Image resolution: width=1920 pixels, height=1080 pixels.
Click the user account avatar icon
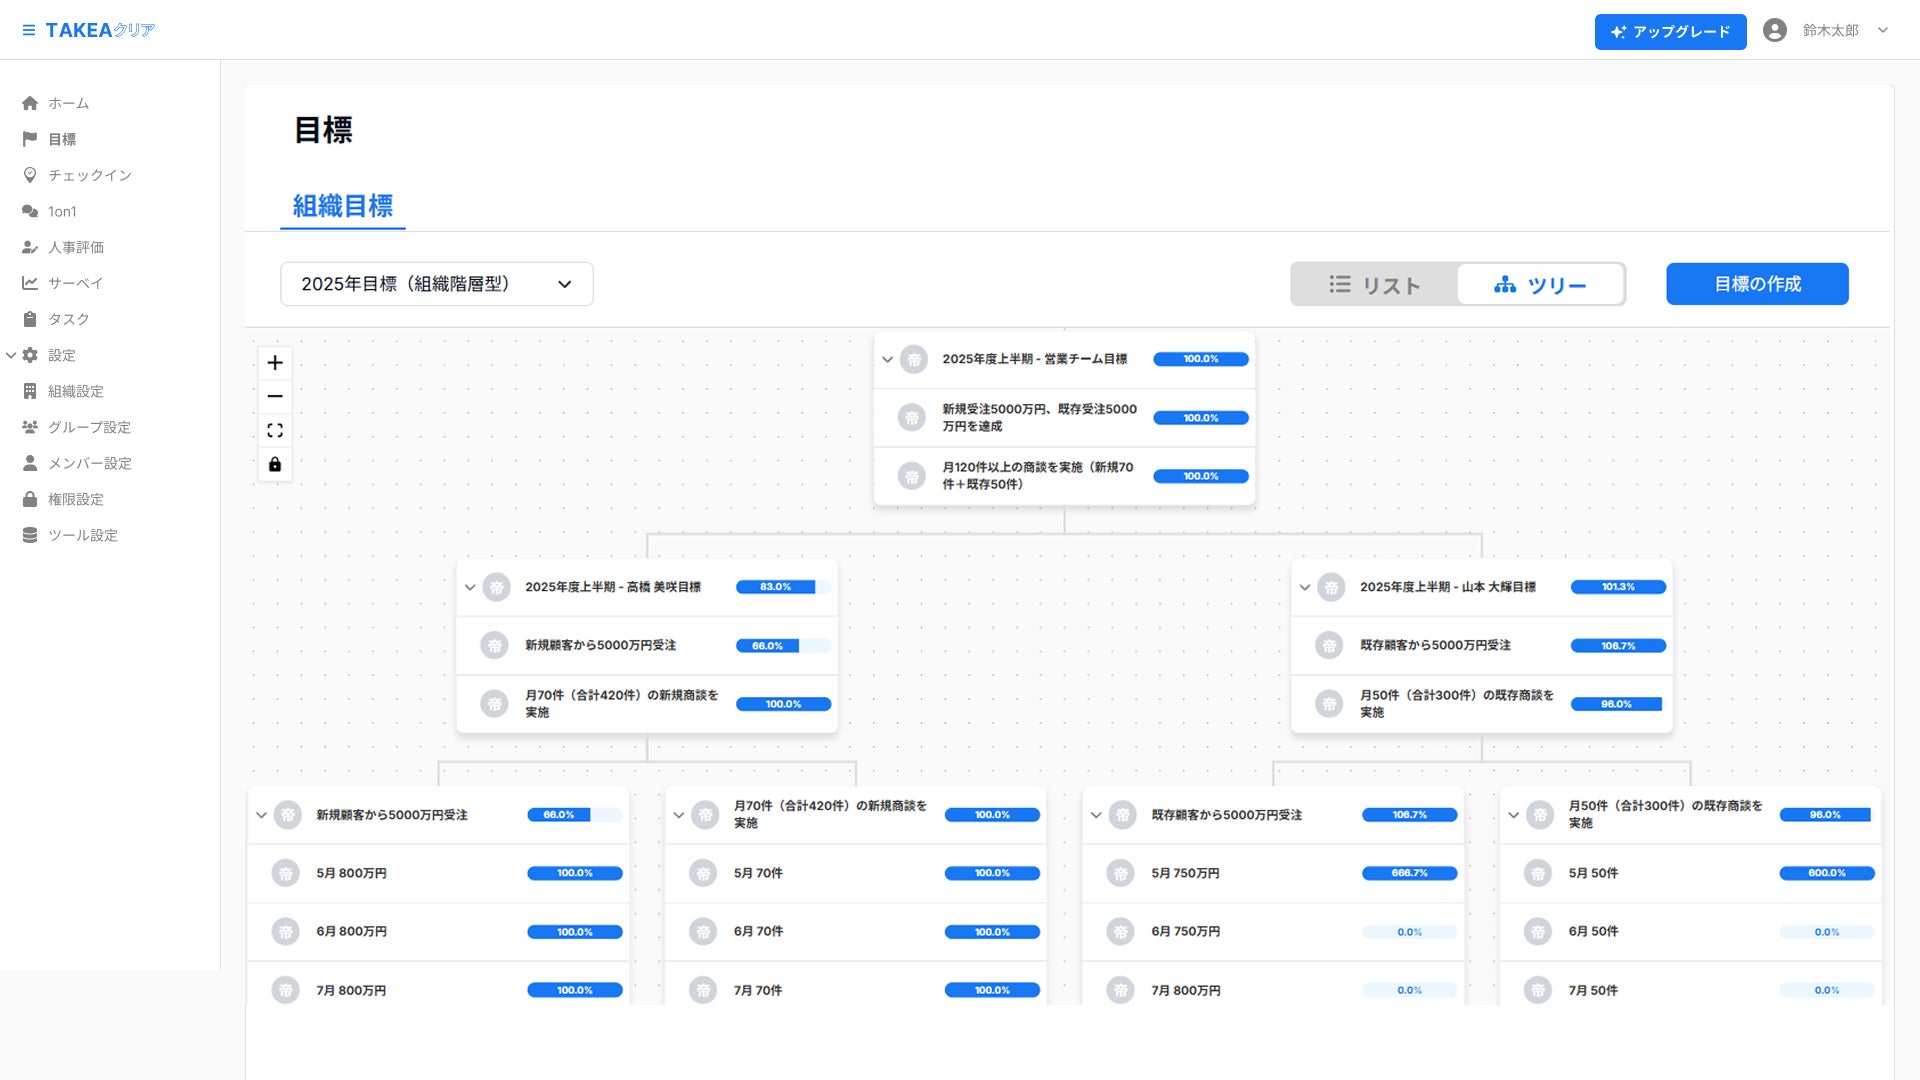[x=1774, y=30]
